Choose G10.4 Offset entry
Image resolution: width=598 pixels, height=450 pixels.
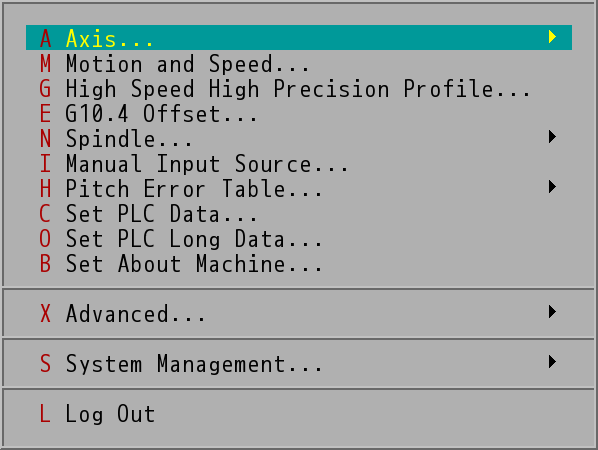[x=299, y=114]
